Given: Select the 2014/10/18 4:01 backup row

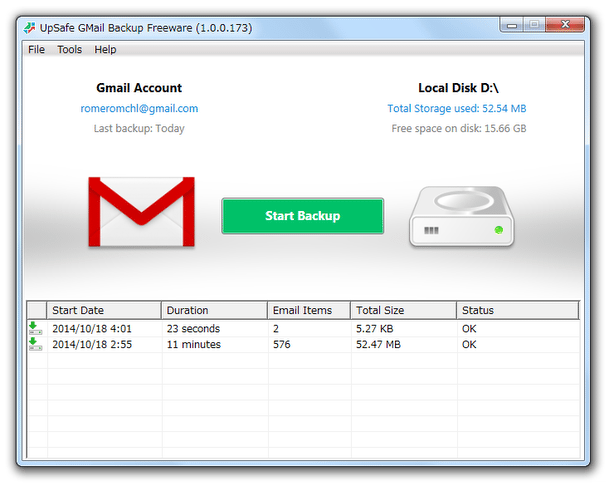Looking at the screenshot, I should 303,329.
